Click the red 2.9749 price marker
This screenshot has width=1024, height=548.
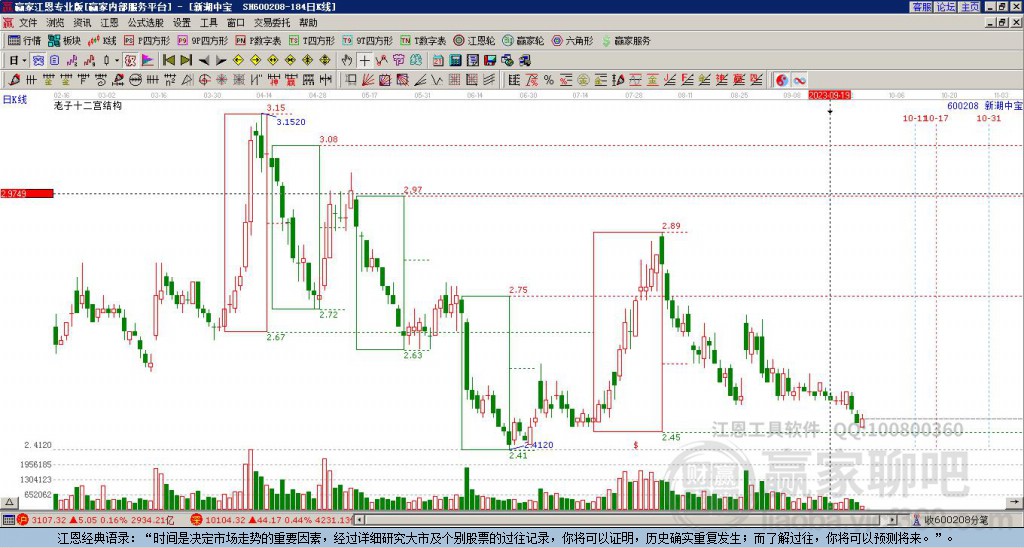(x=27, y=193)
